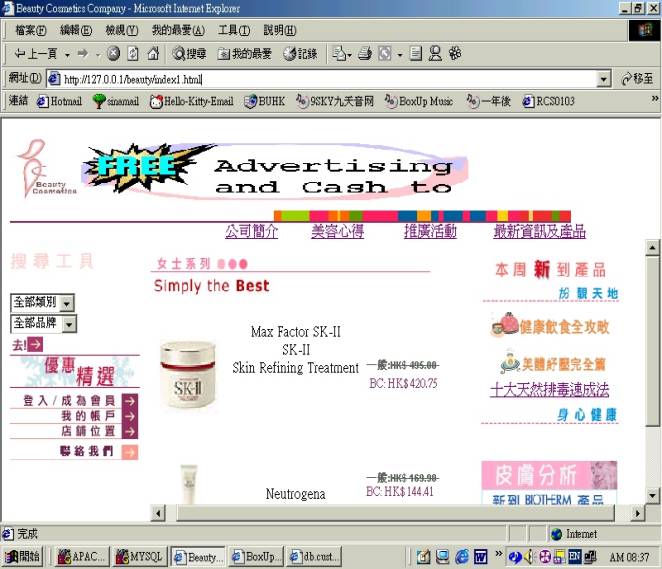Click the Word icon in the quick launch
662x569 pixels.
coord(481,557)
